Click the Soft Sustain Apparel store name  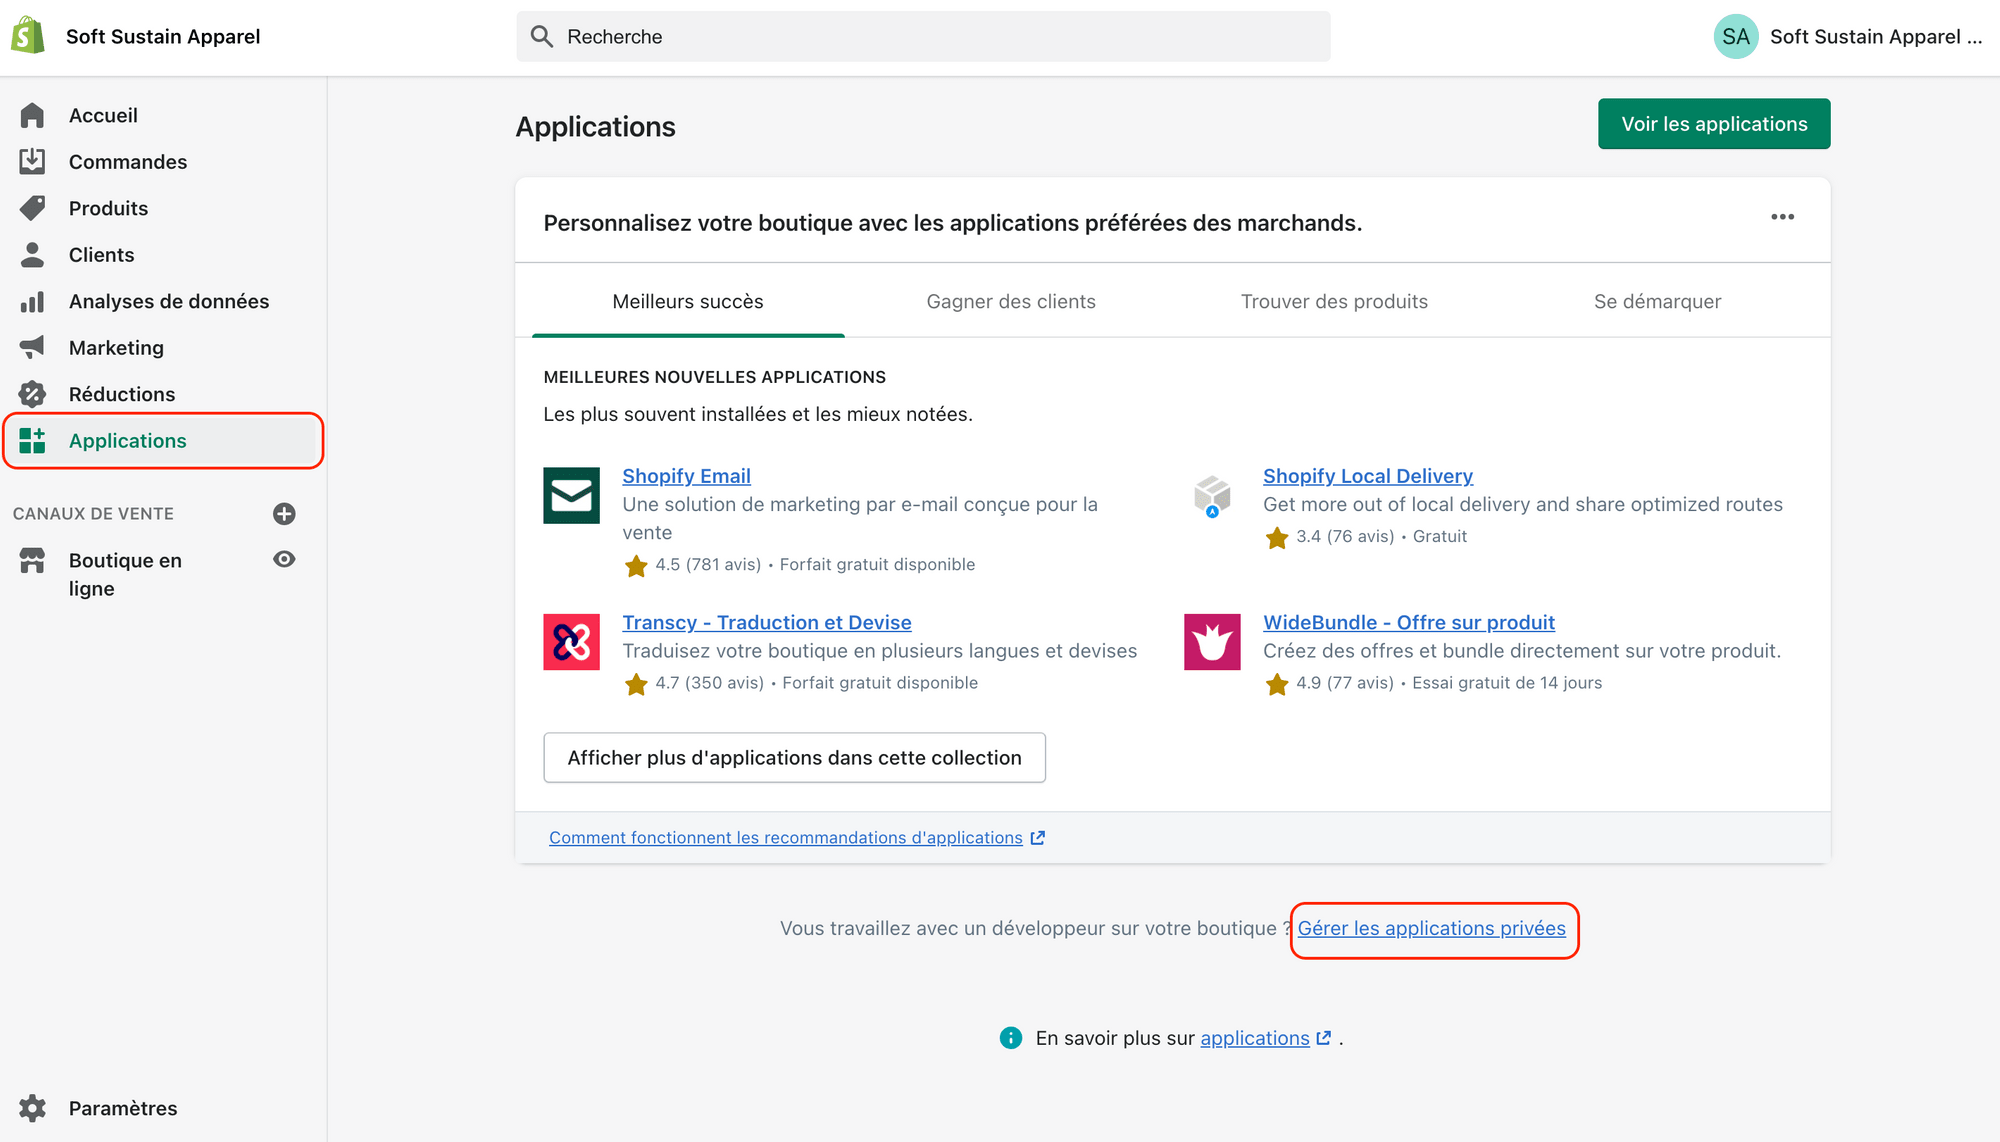tap(162, 36)
